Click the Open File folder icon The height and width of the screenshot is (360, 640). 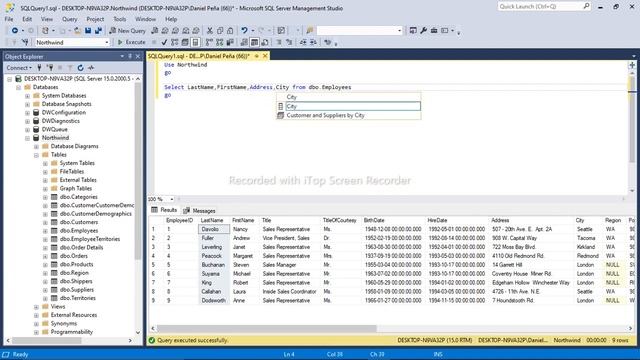coord(77,31)
